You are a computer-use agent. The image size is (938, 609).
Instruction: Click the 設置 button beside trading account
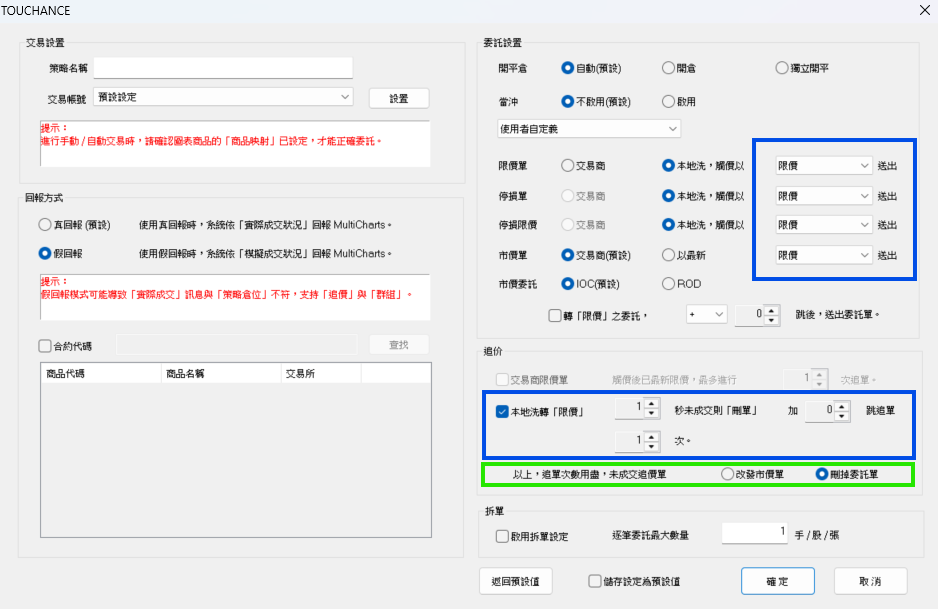(399, 98)
